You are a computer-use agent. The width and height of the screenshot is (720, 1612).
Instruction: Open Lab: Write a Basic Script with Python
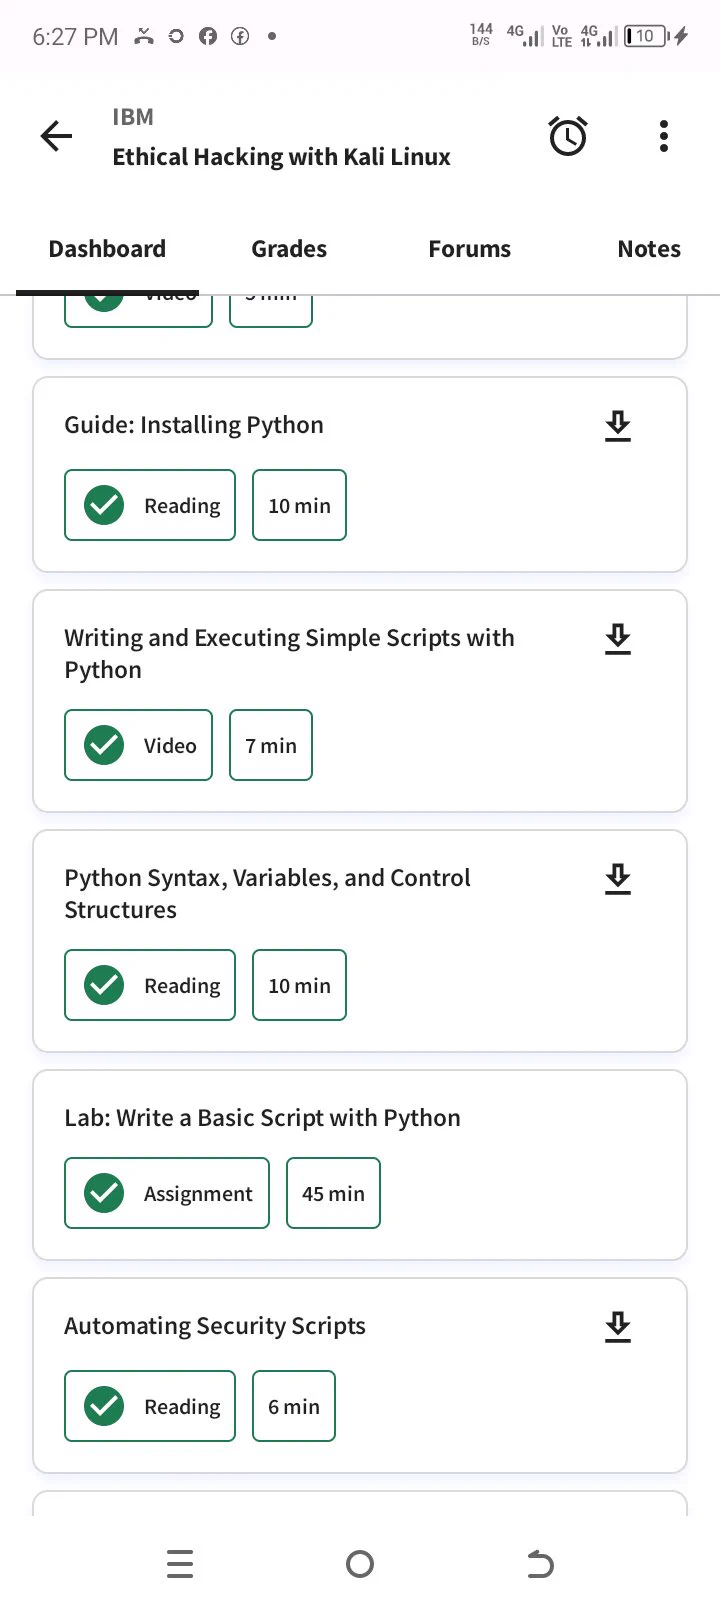point(262,1118)
